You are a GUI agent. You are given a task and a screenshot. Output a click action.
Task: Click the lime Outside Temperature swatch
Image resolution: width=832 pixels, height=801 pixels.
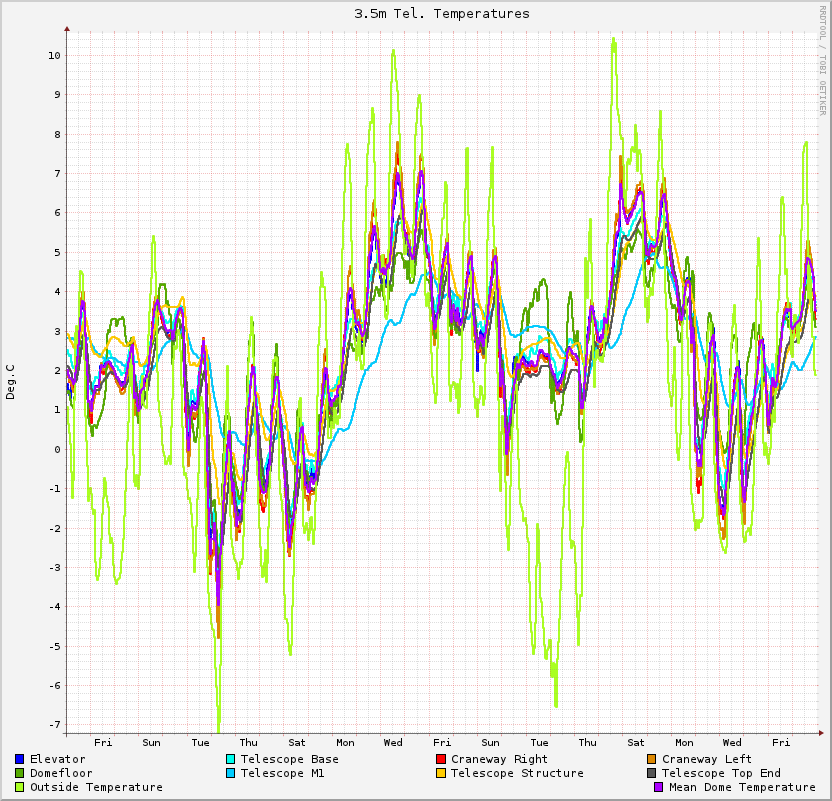(x=20, y=787)
